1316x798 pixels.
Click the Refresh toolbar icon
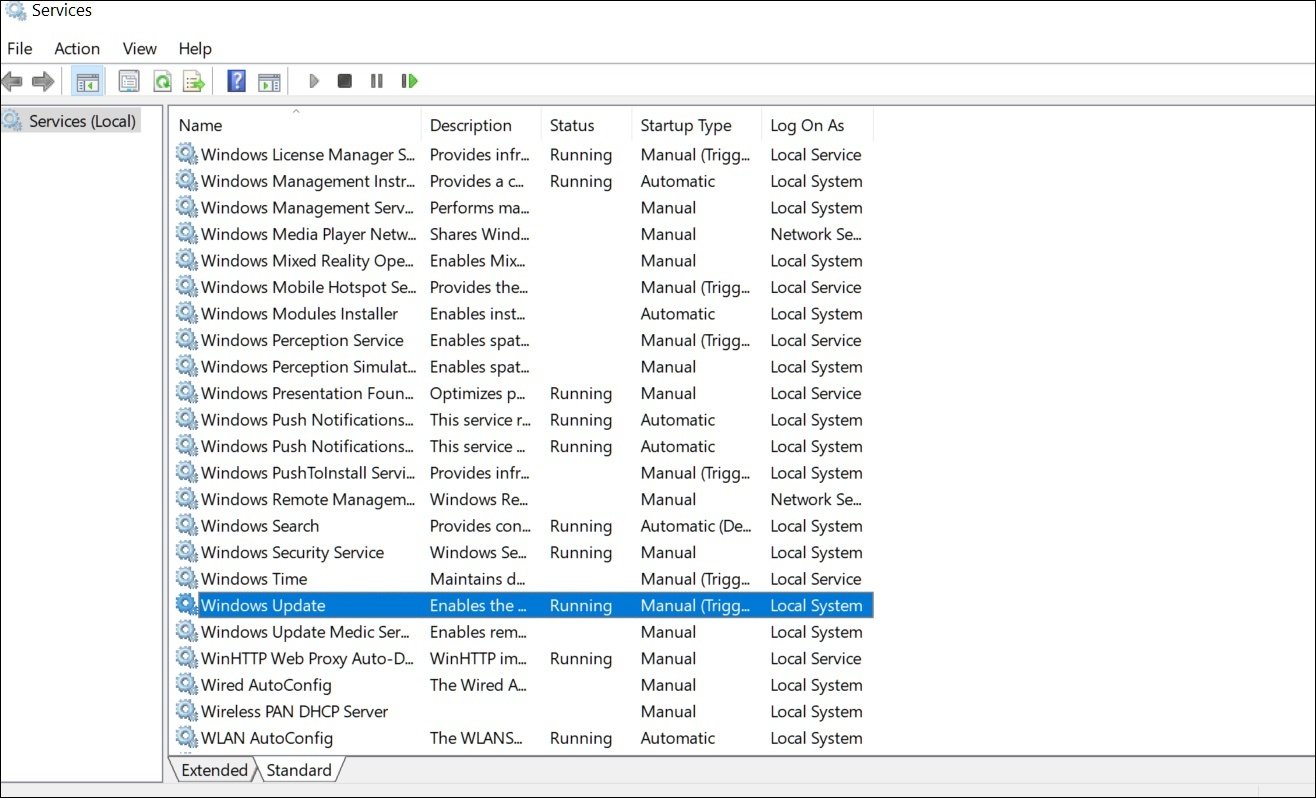pos(162,81)
